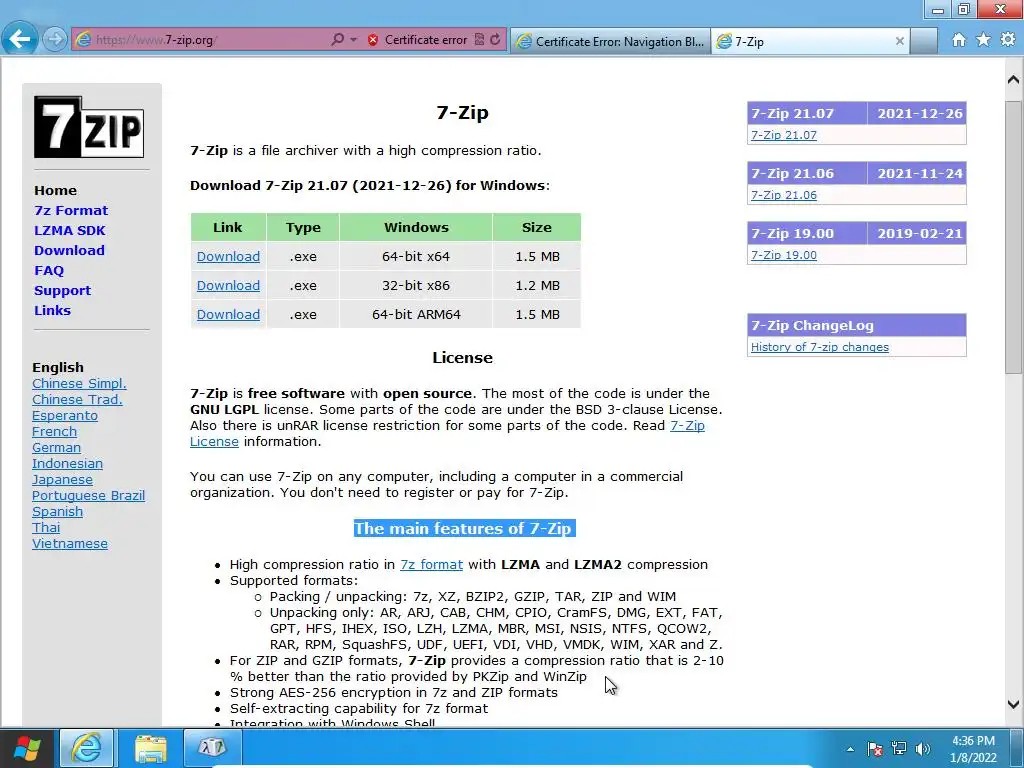Screen dimensions: 1024x768
Task: Open the Tools gear icon
Action: (1008, 40)
